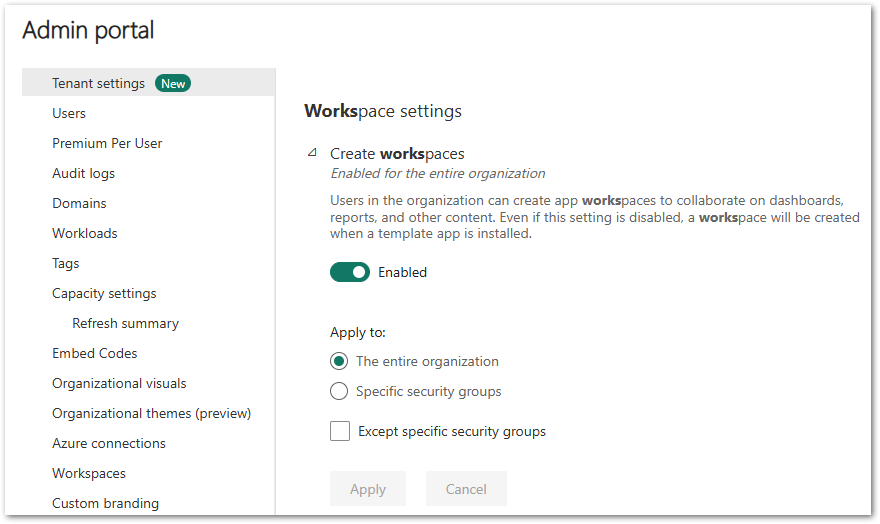The height and width of the screenshot is (524, 880).
Task: Click the New badge beside Tenant settings
Action: click(x=173, y=83)
